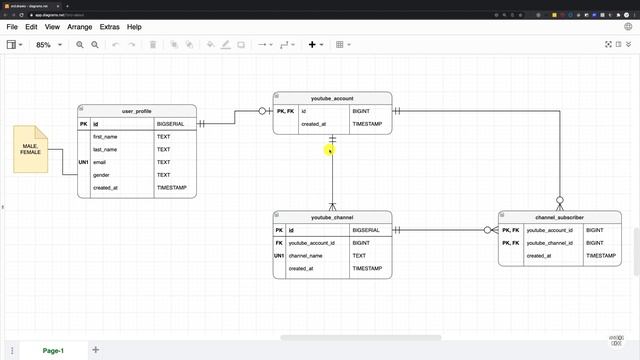Screen dimensions: 640x360
Task: Open the Extras menu
Action: tap(109, 27)
